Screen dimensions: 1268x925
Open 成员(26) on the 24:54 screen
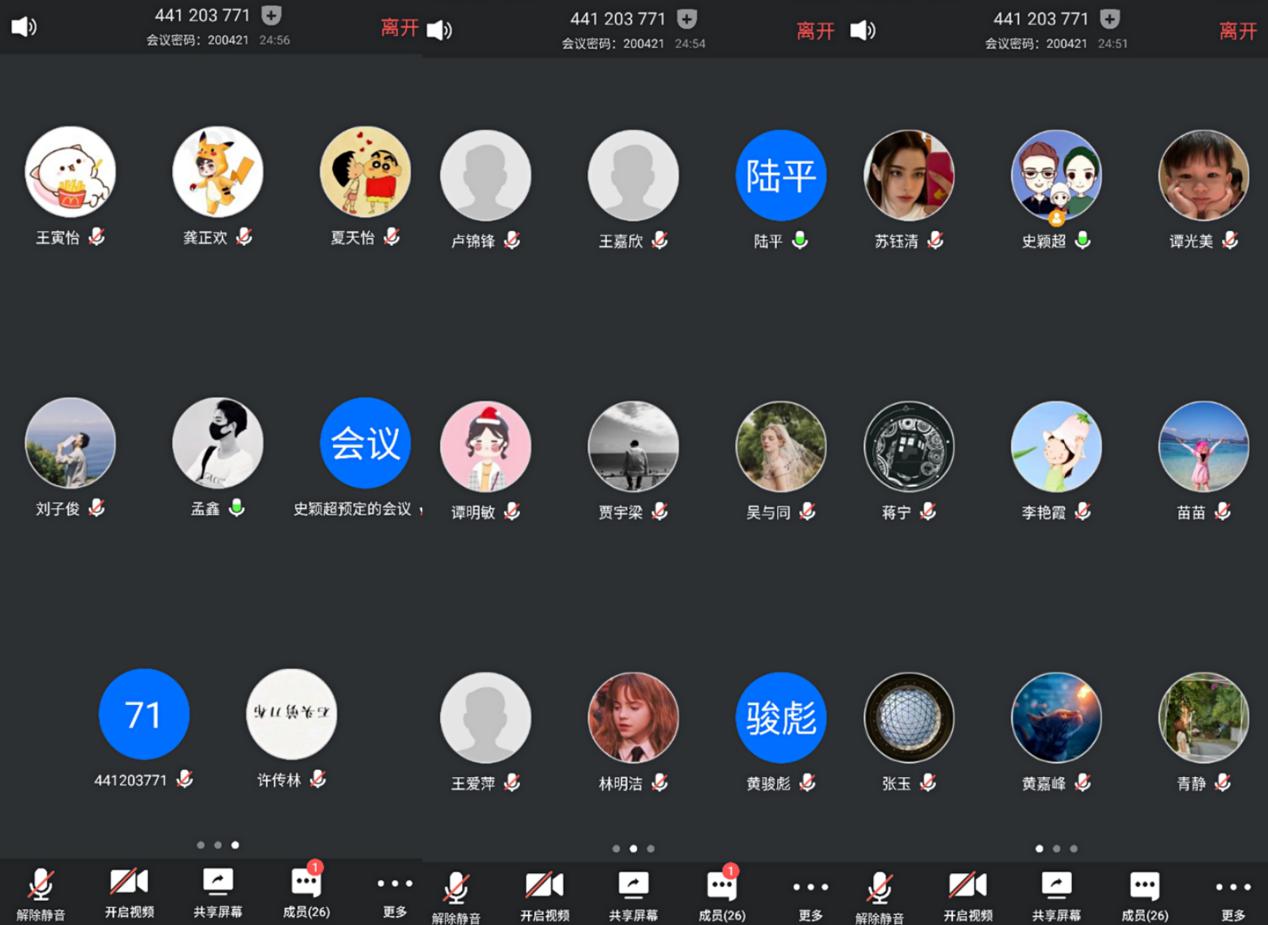(x=721, y=893)
